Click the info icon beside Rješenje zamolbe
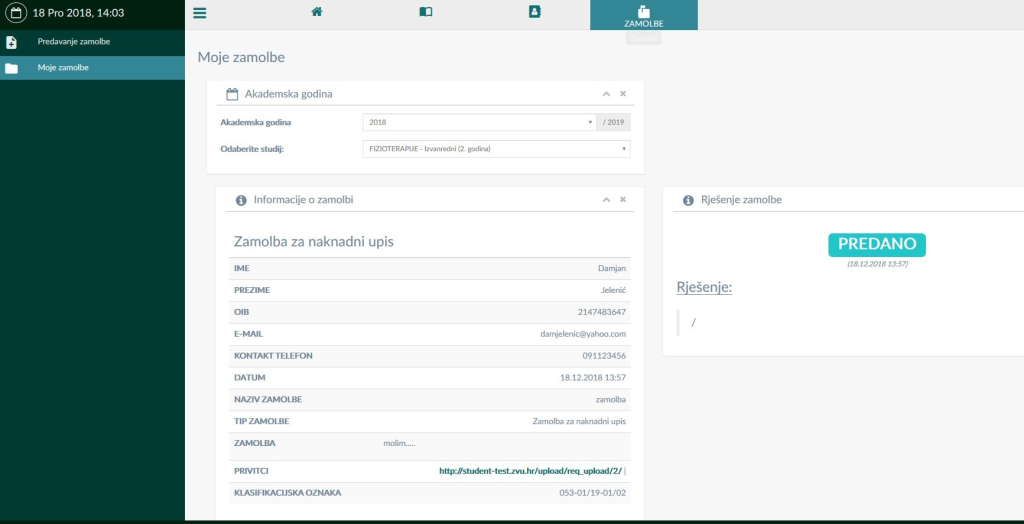This screenshot has height=524, width=1024. point(688,200)
